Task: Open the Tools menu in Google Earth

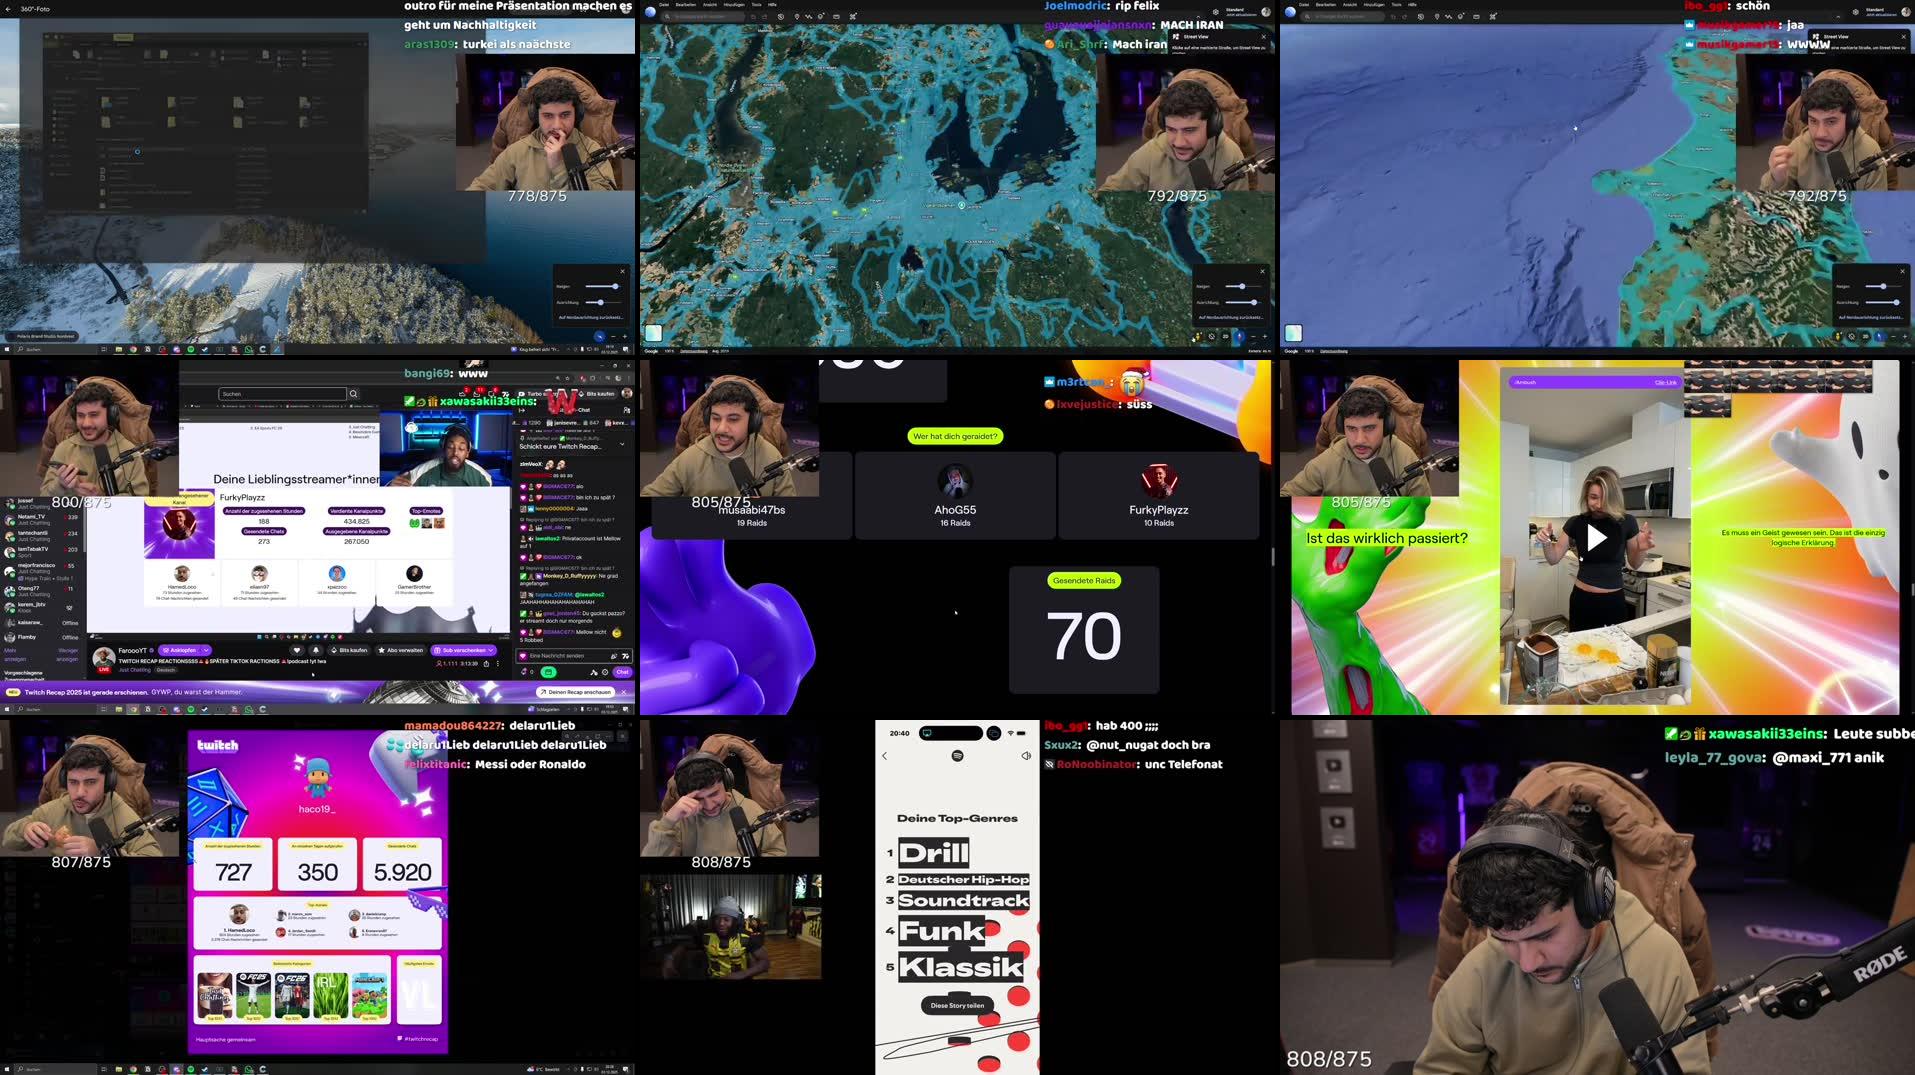Action: pyautogui.click(x=755, y=5)
